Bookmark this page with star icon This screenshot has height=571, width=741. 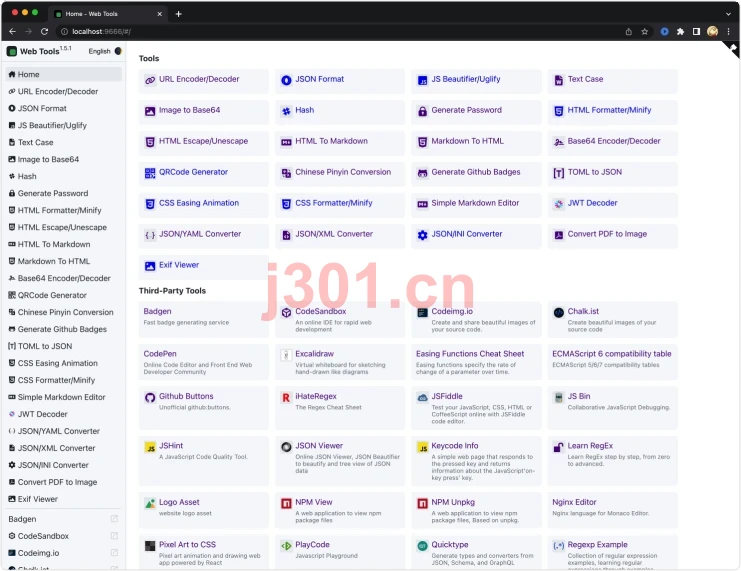(645, 32)
